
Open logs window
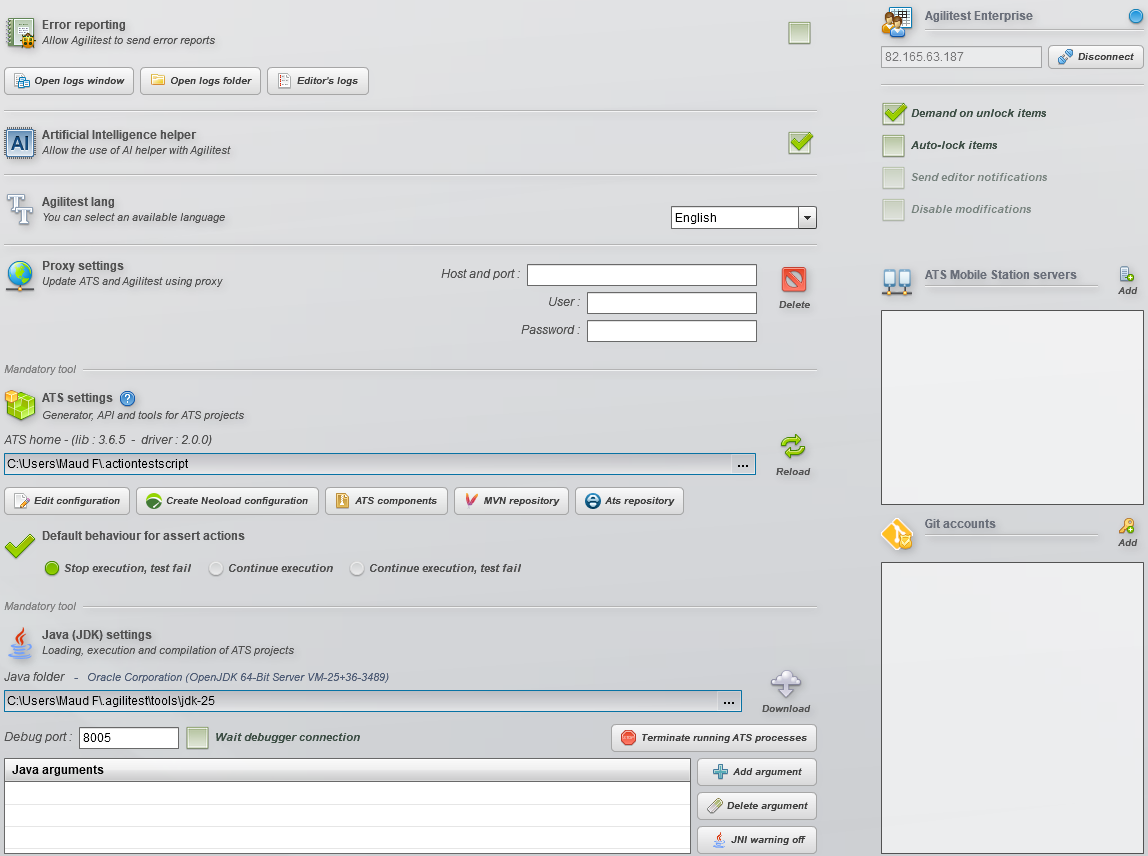70,81
